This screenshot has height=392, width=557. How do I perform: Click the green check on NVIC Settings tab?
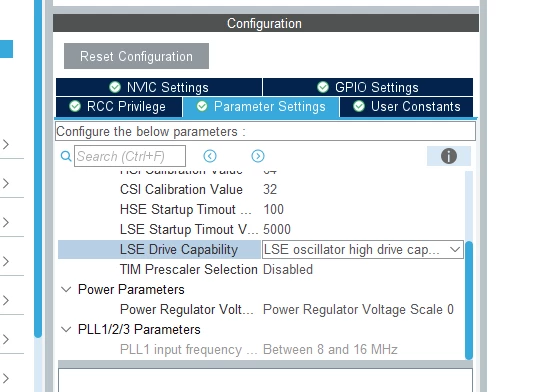(115, 87)
